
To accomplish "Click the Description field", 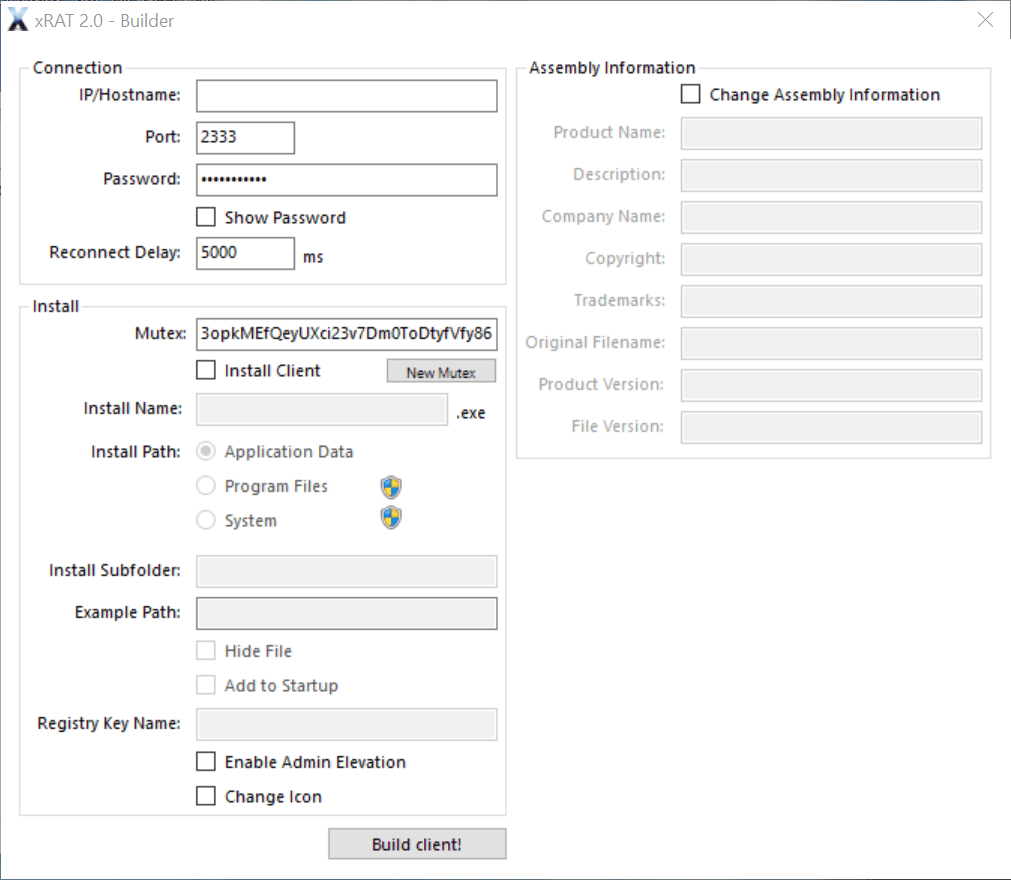I will click(x=831, y=175).
